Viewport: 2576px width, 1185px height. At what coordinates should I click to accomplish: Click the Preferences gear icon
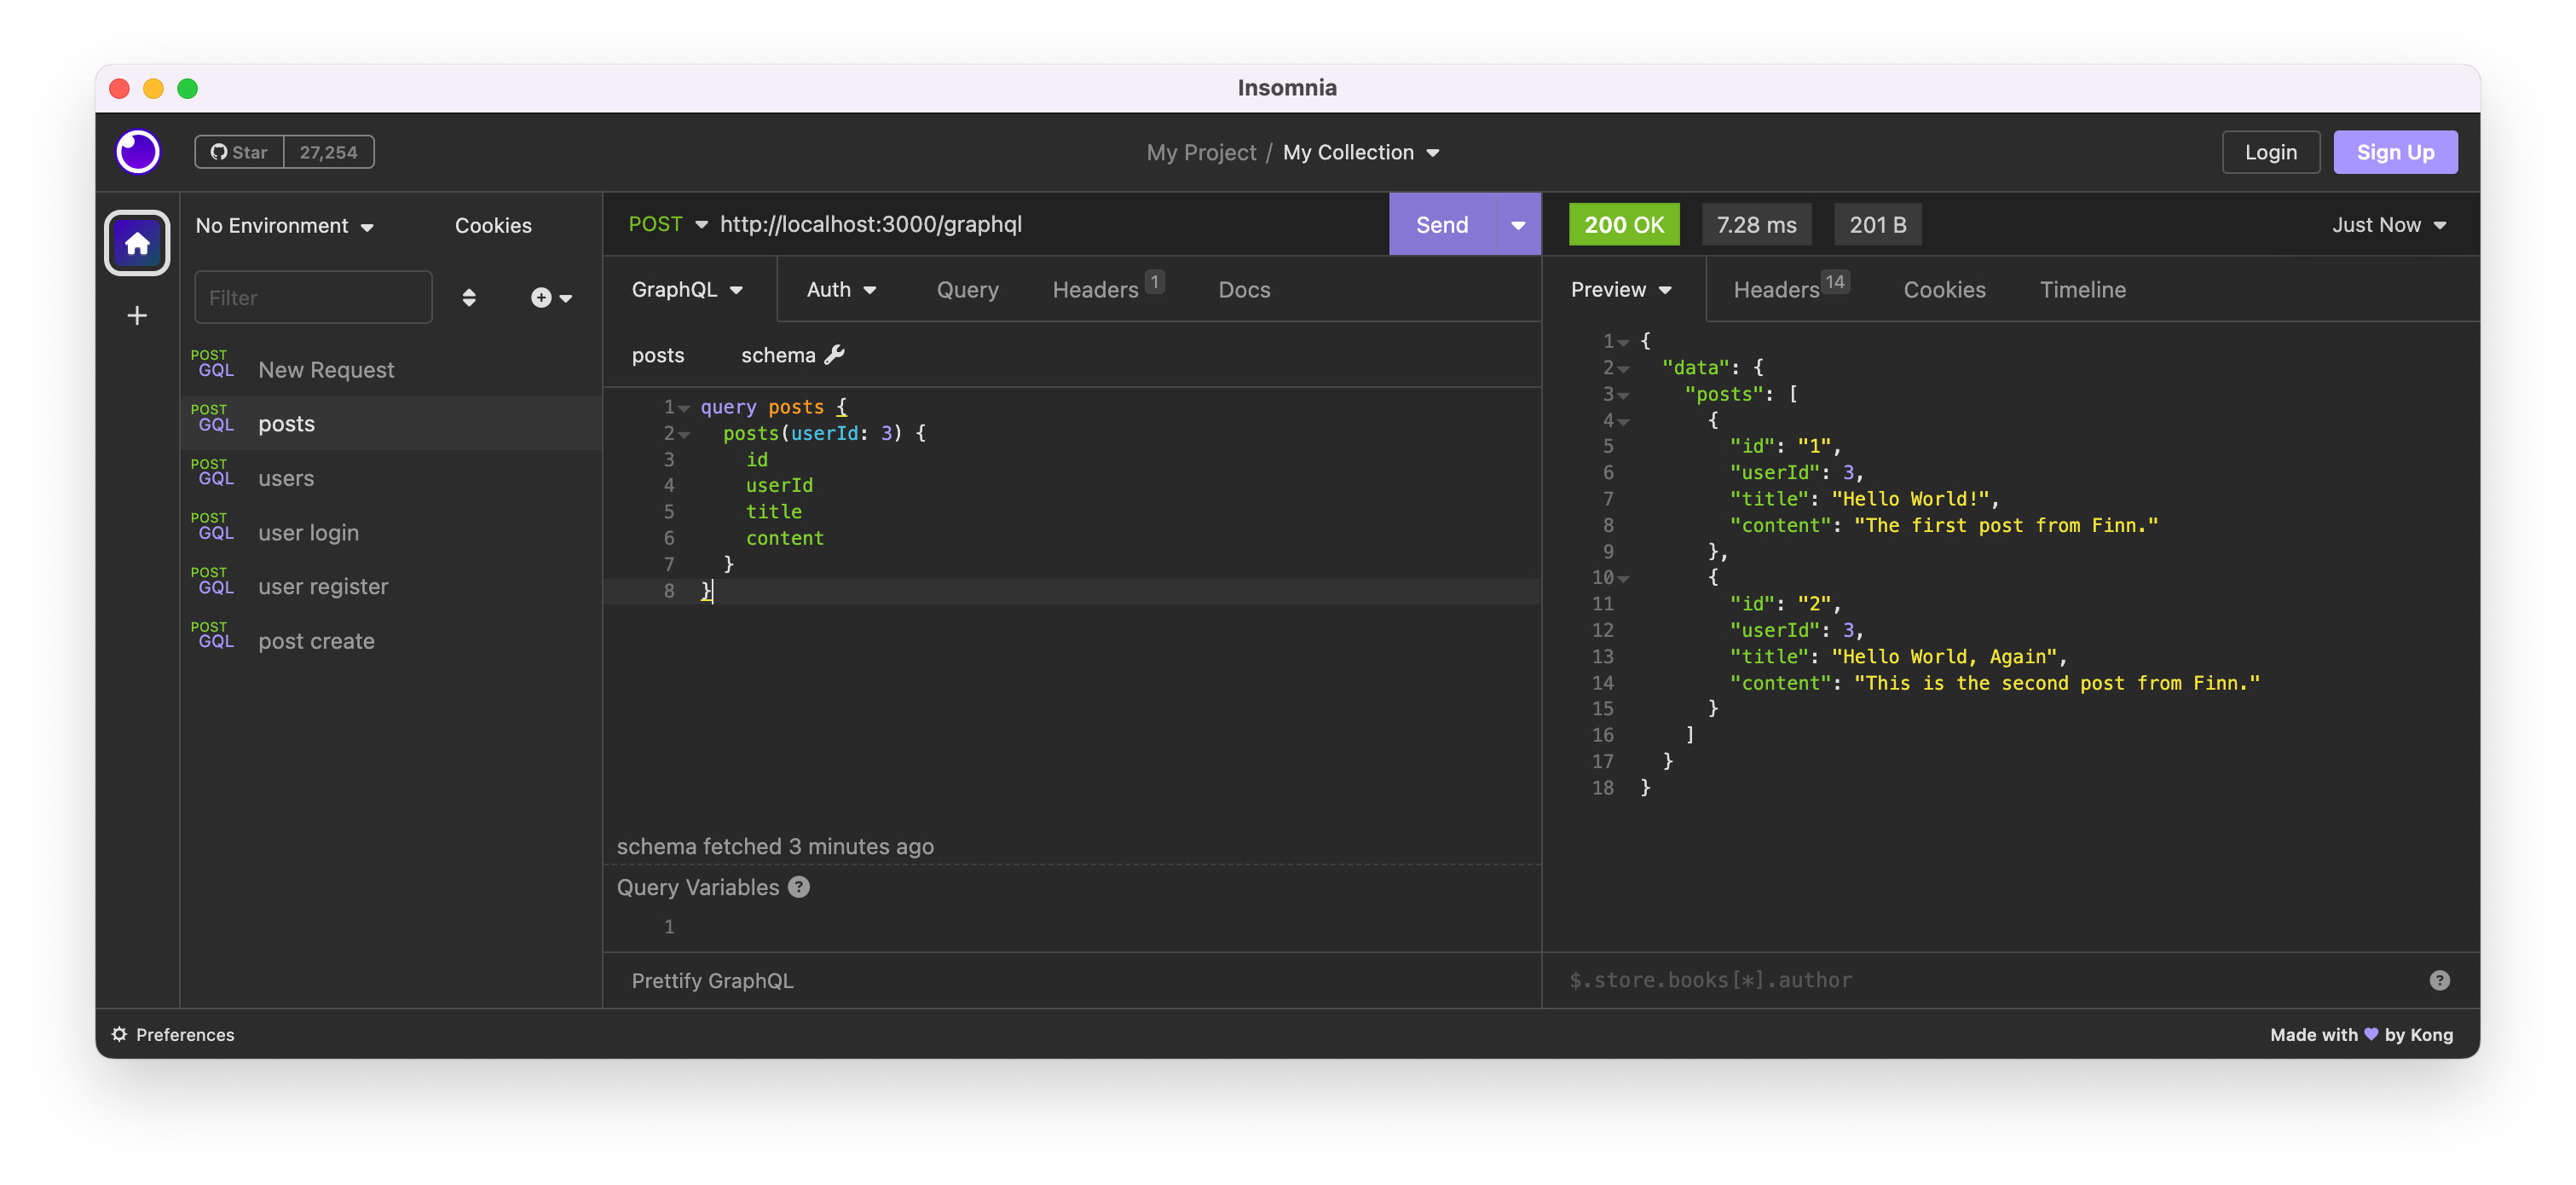tap(120, 1034)
